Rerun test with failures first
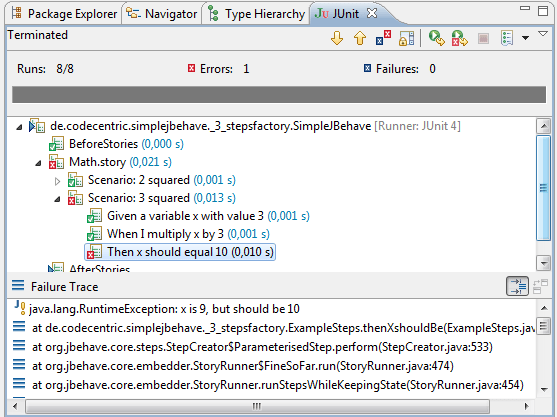The image size is (557, 417). 460,38
